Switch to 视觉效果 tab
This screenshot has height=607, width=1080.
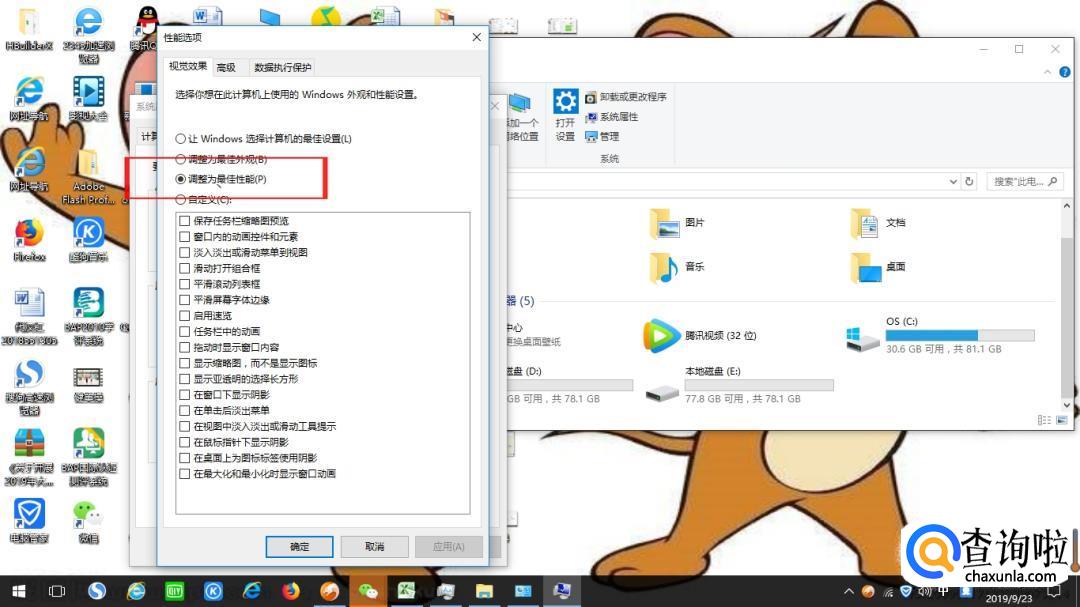click(188, 66)
